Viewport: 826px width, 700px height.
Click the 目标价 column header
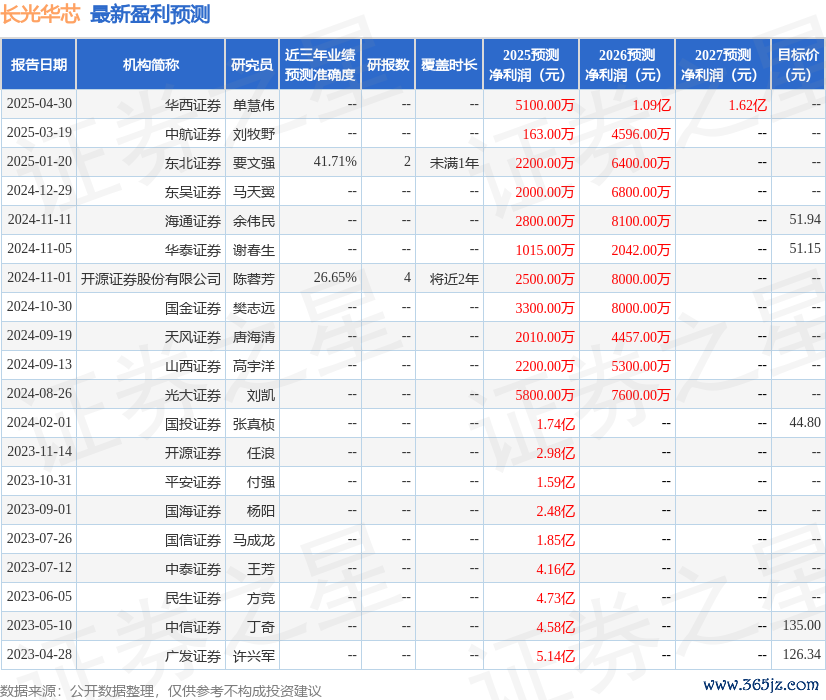click(798, 64)
